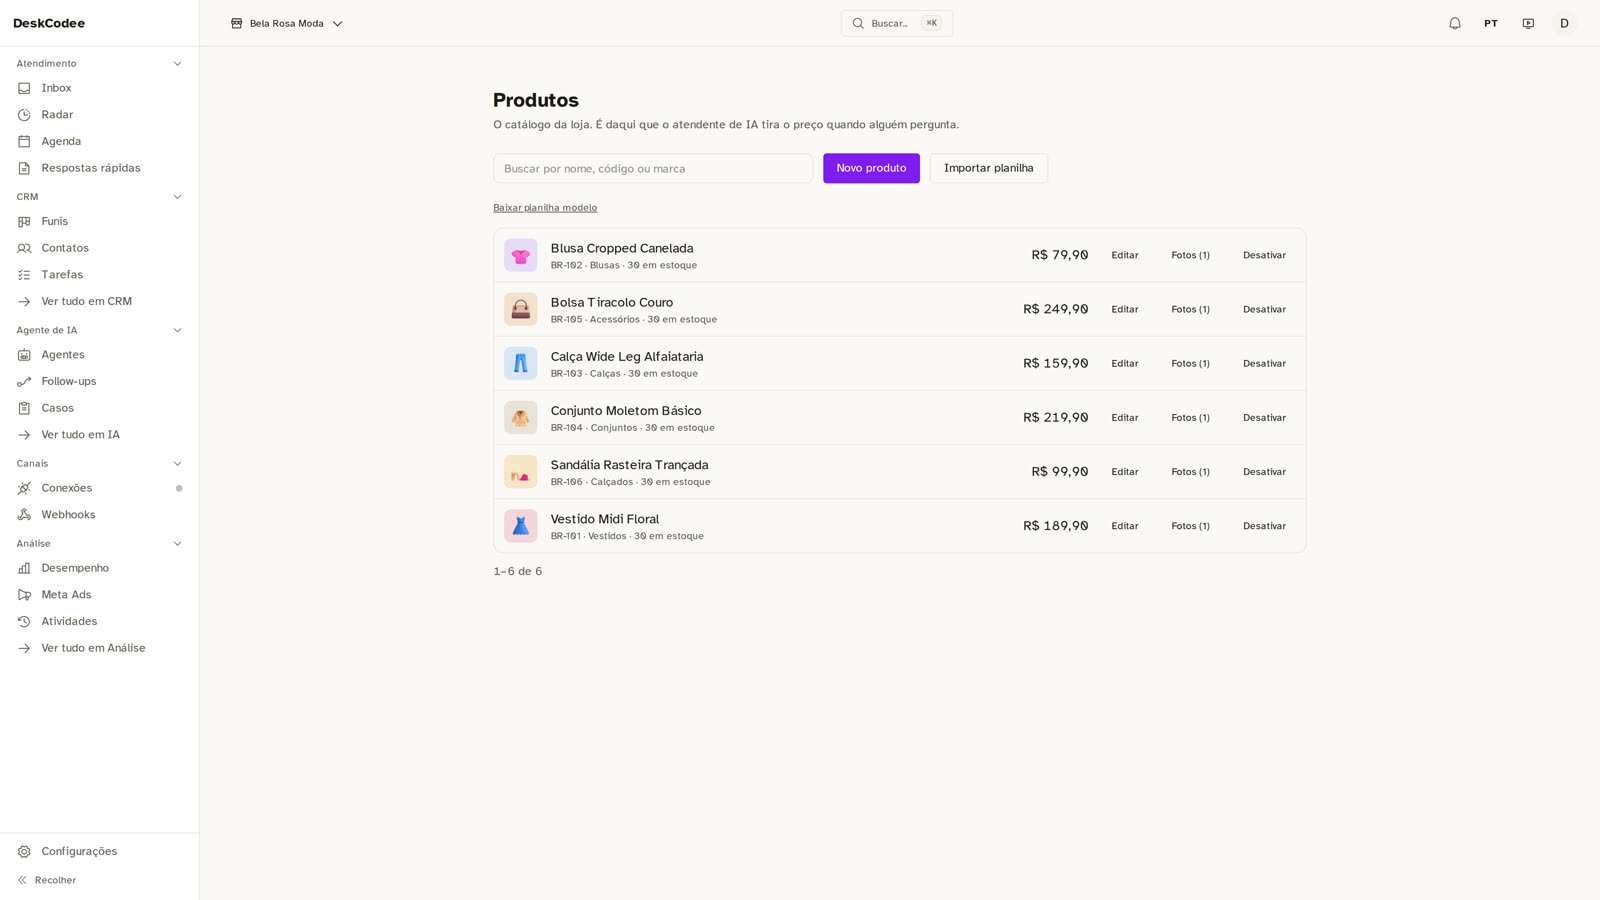Click price R$ 159,90
This screenshot has height=900, width=1600.
[x=1055, y=363]
